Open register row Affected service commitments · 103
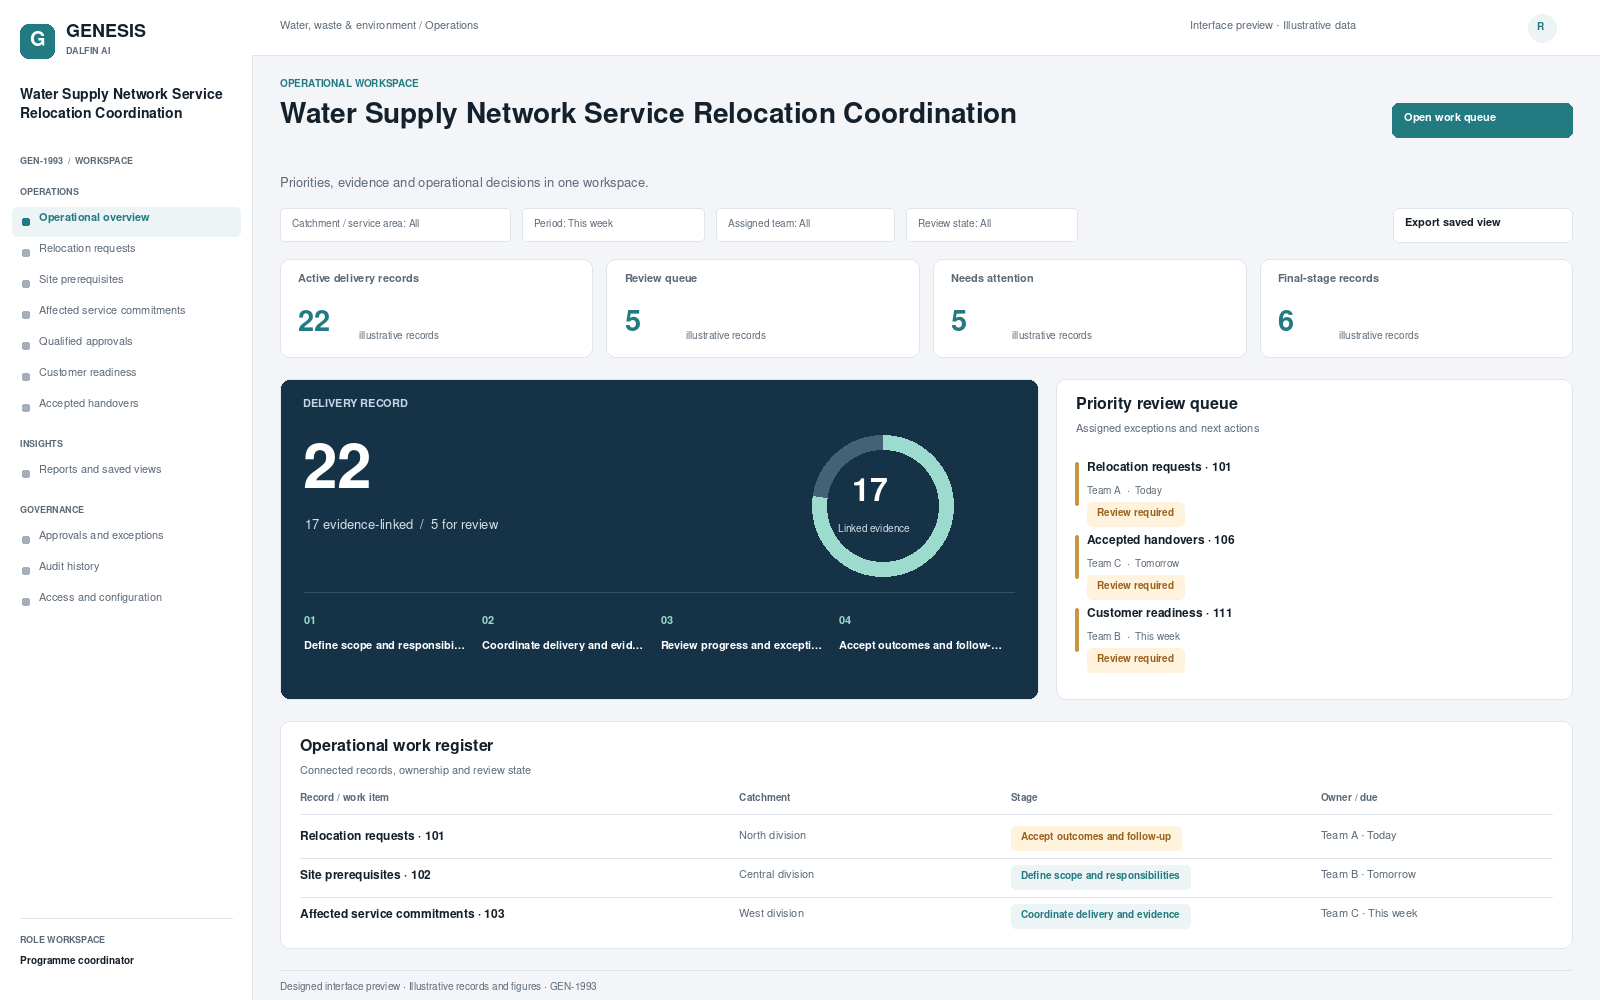This screenshot has width=1600, height=1000. click(x=926, y=915)
